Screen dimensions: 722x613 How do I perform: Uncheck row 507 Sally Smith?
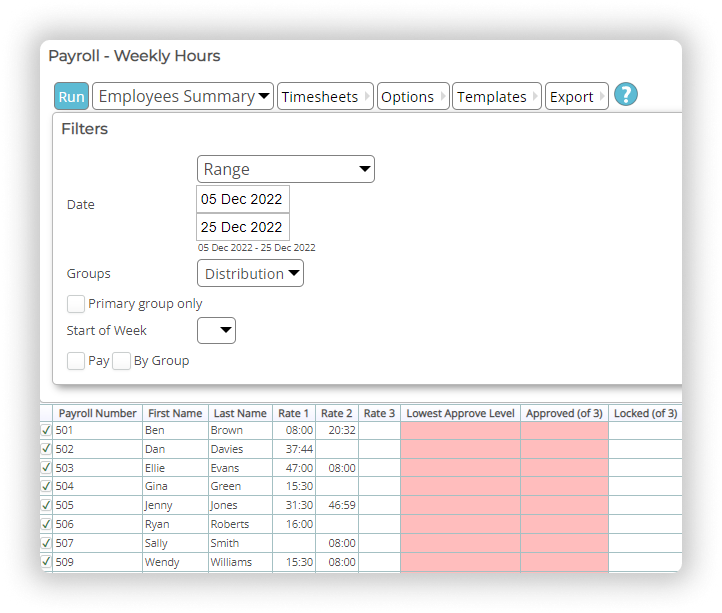point(46,543)
